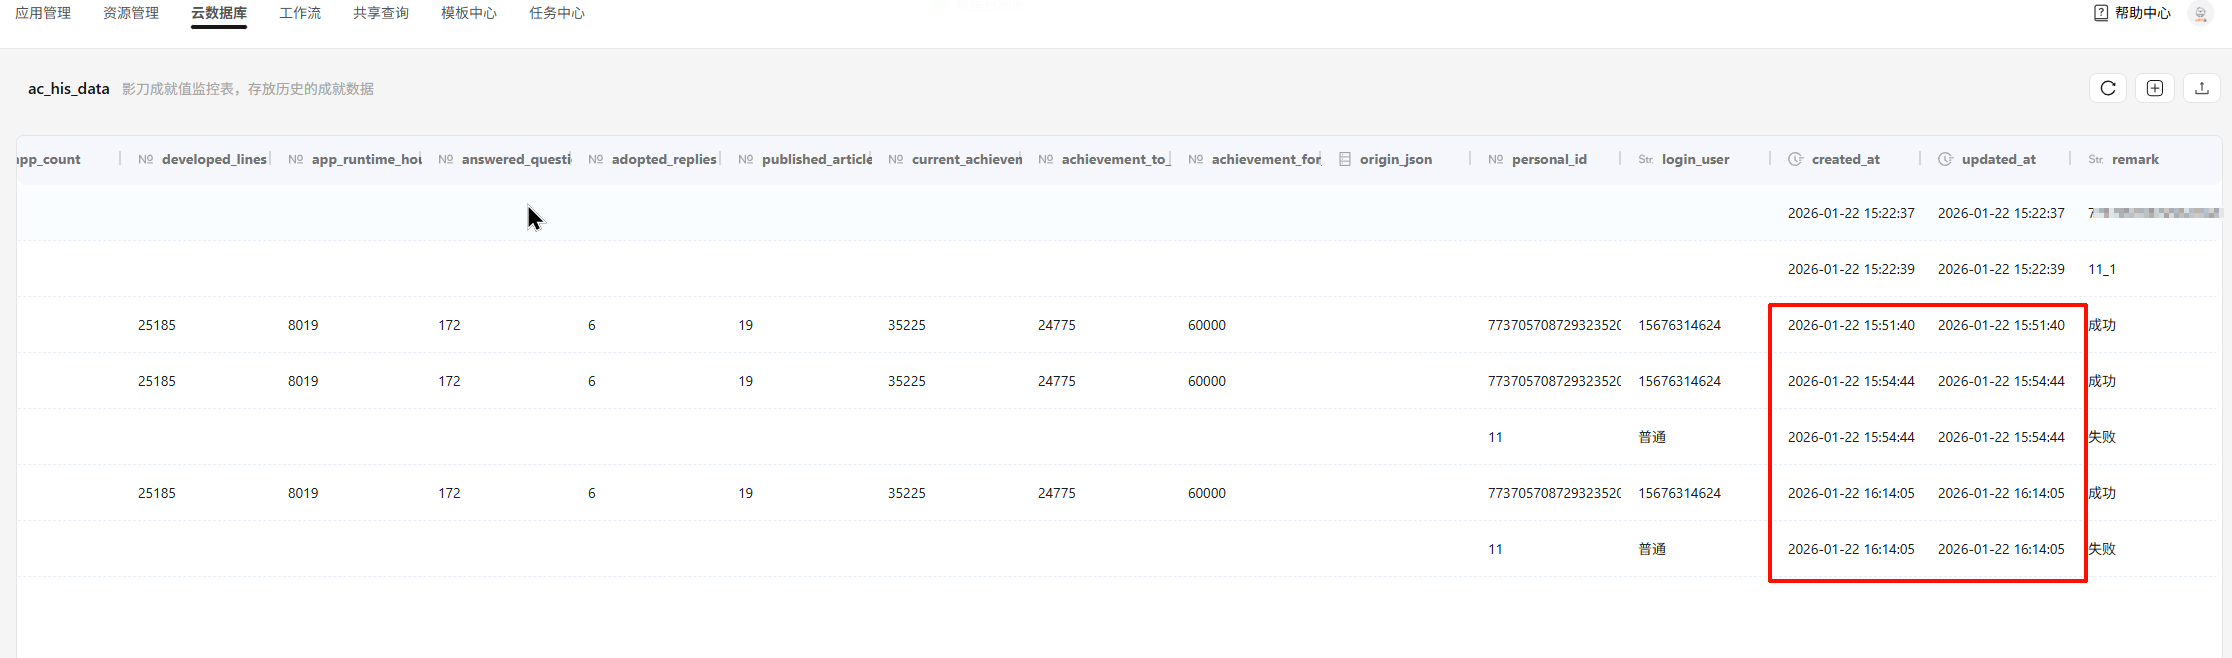Click the created_at column header
The image size is (2232, 658).
[x=1845, y=159]
